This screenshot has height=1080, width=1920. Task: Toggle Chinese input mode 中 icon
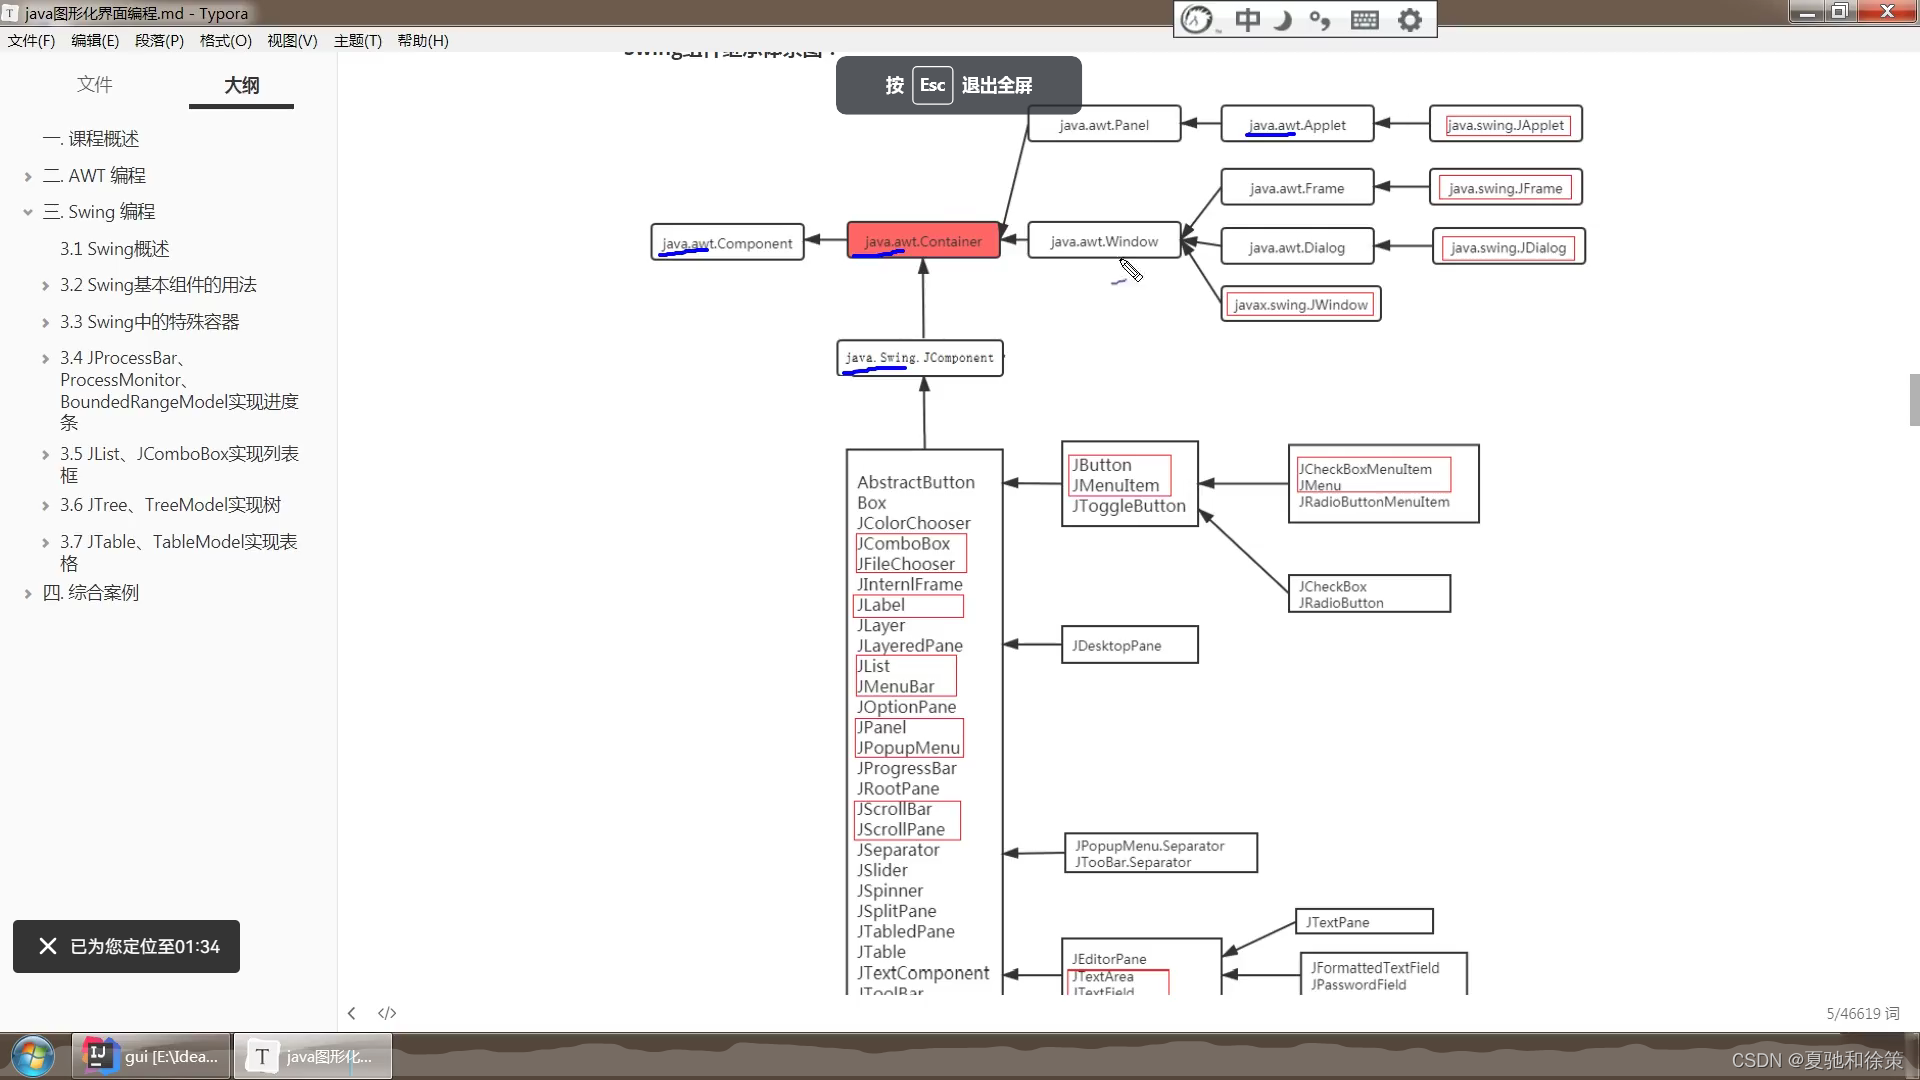(1247, 20)
